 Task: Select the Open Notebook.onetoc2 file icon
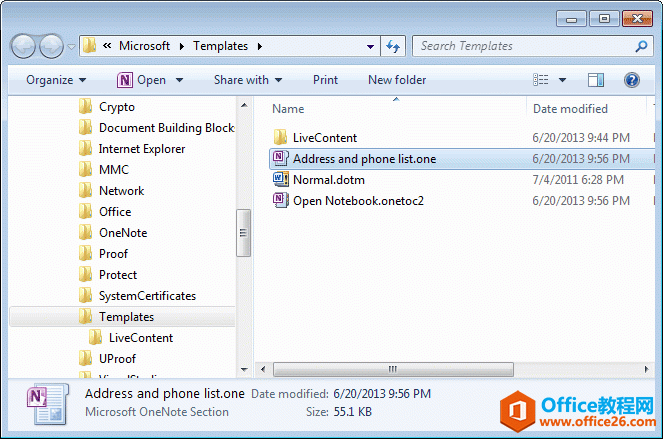pyautogui.click(x=281, y=201)
